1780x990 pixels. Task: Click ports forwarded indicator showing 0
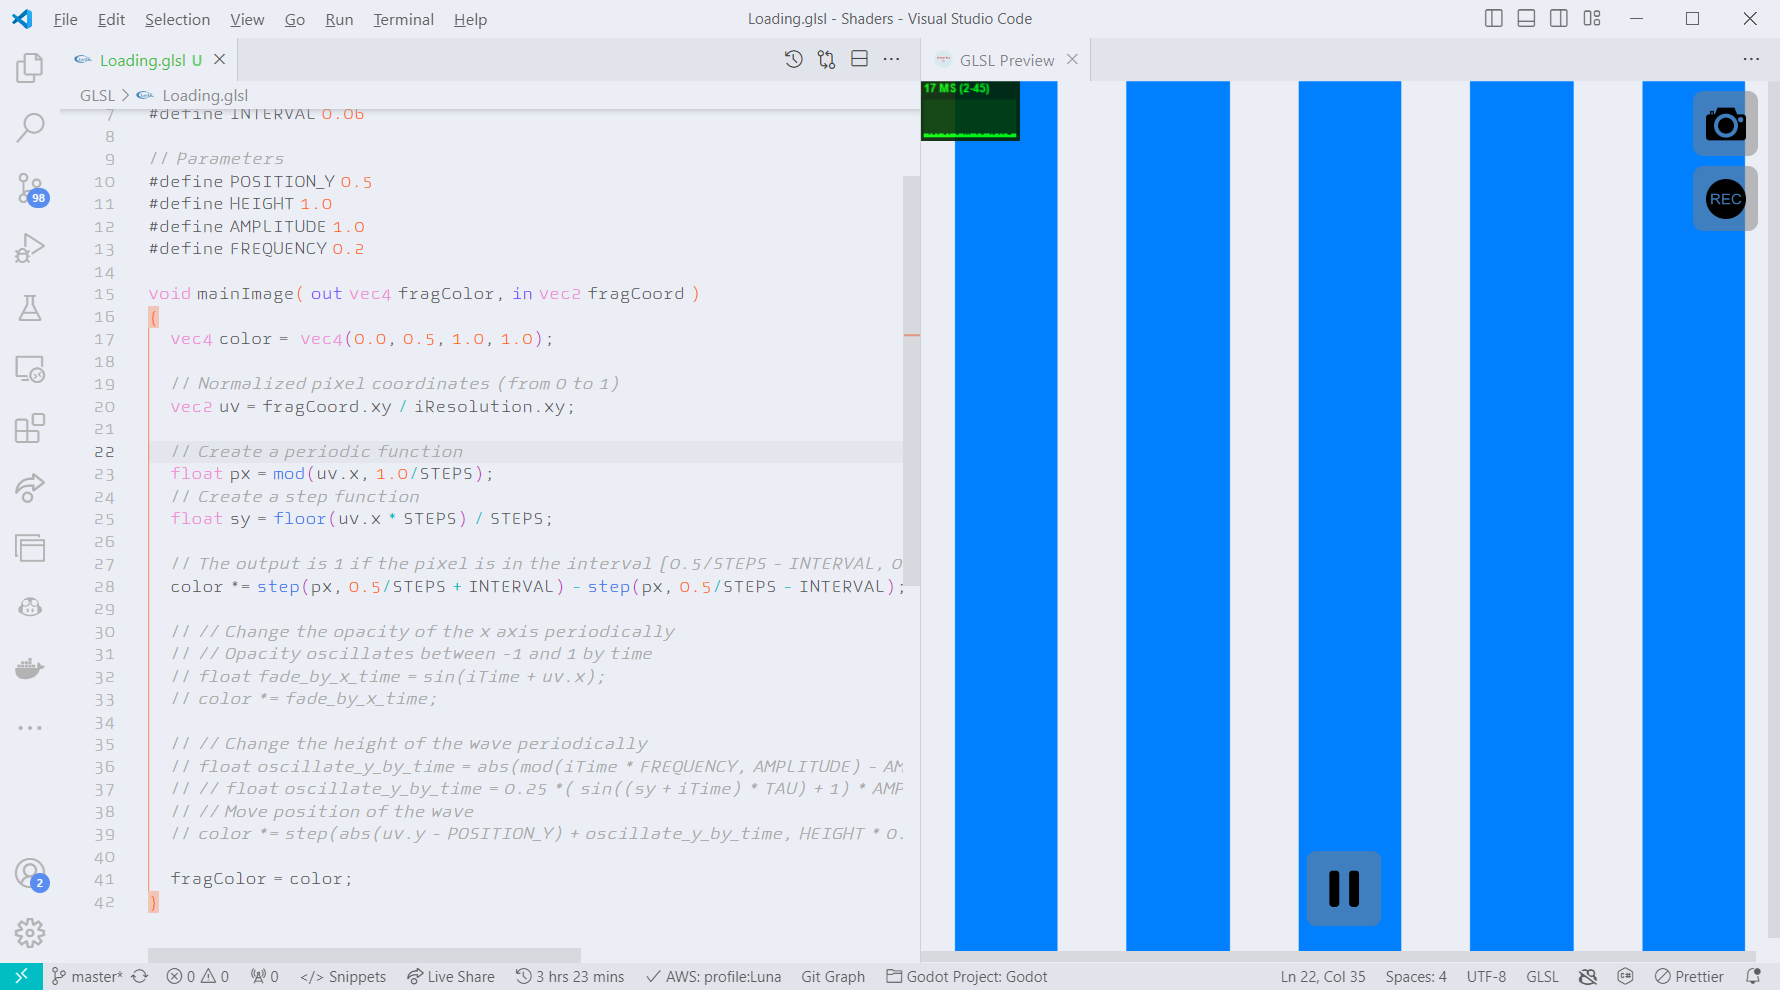tap(265, 977)
